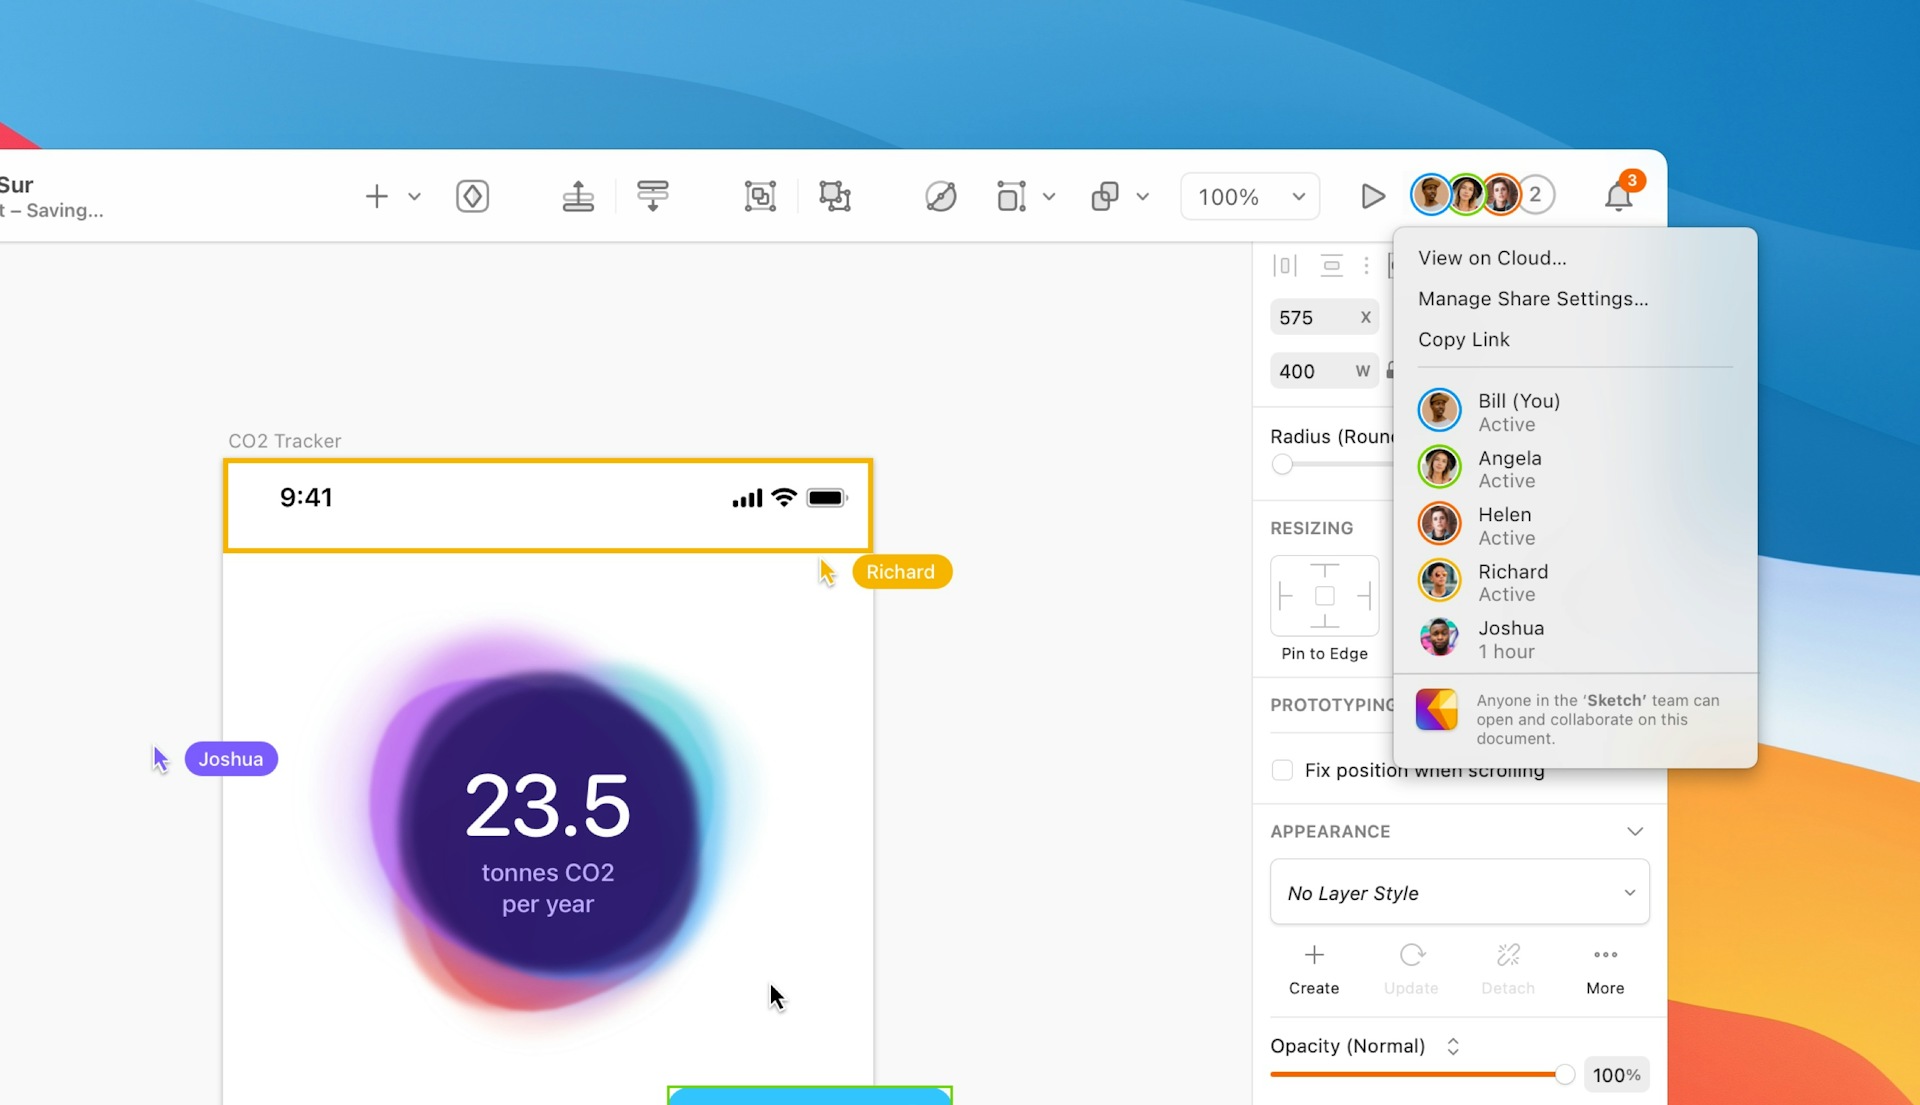1920x1105 pixels.
Task: Choose Copy Link from the share menu
Action: 1463,340
